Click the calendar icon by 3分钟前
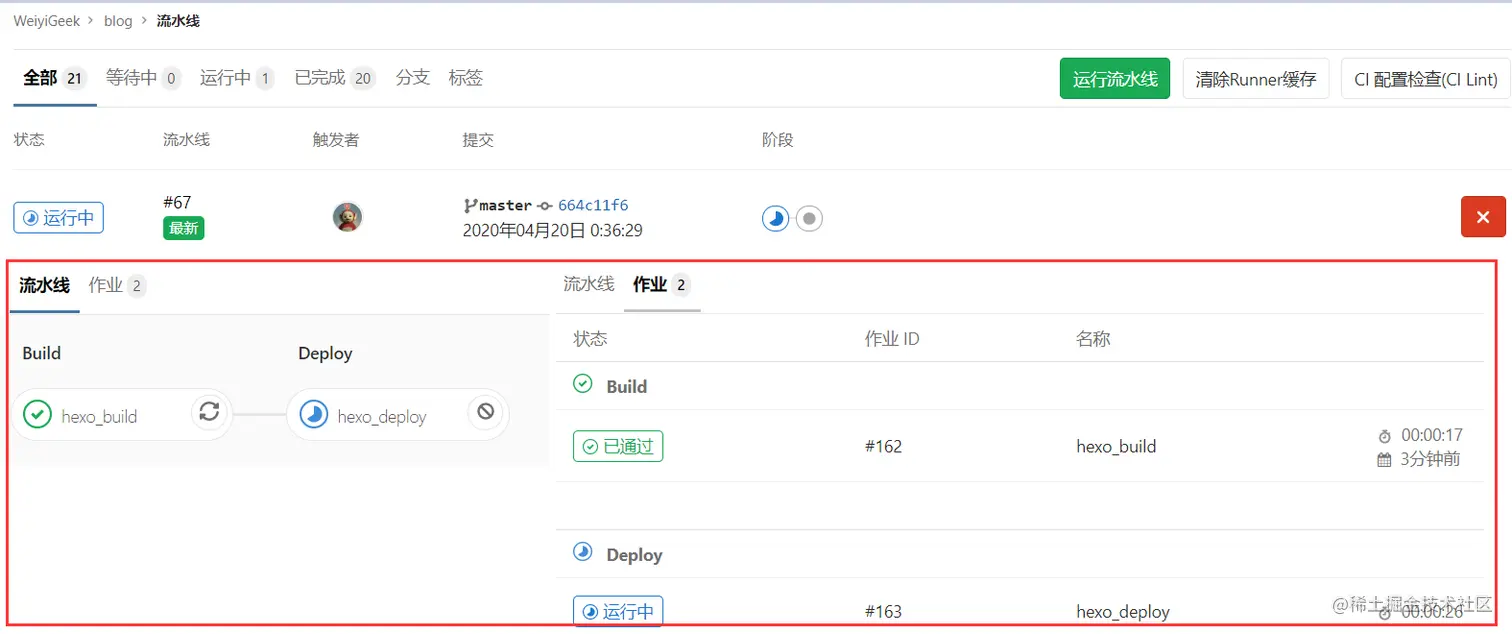Screen dimensions: 1512x634 (x=1385, y=460)
